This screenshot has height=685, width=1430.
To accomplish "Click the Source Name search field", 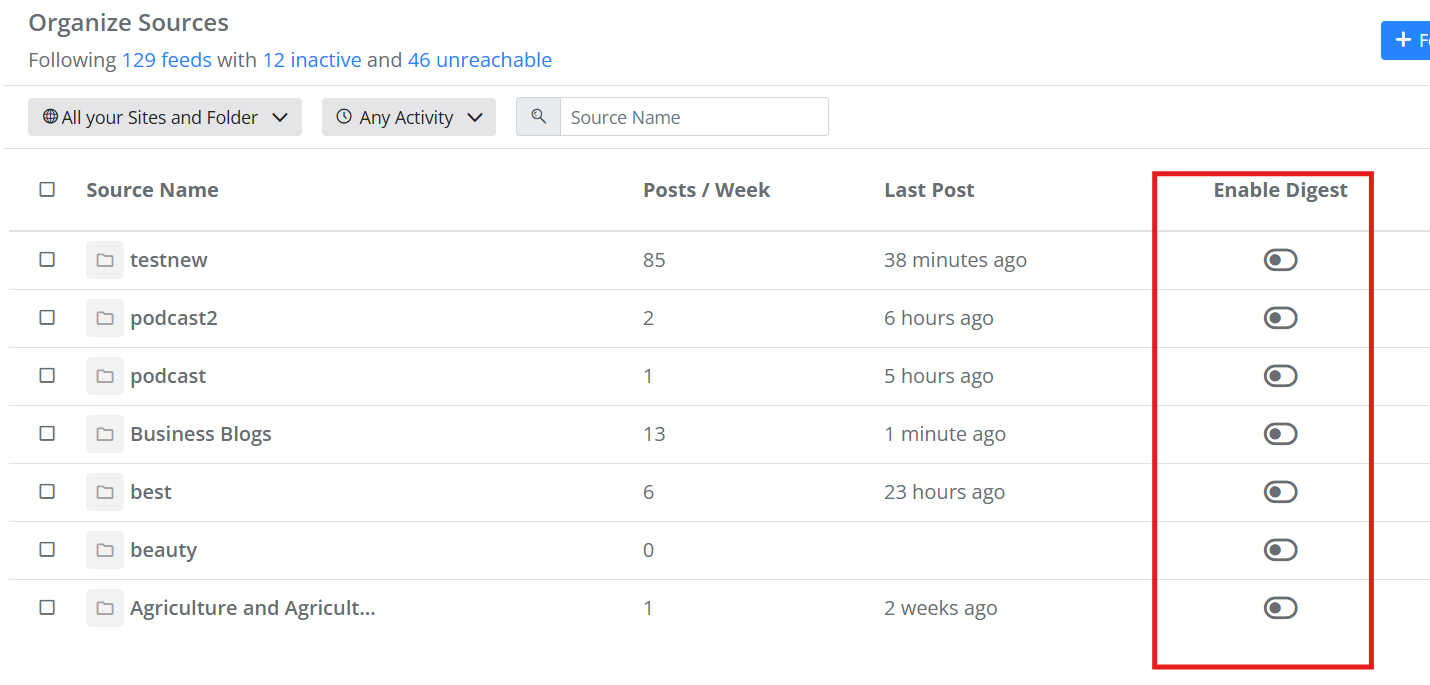I will click(x=693, y=117).
